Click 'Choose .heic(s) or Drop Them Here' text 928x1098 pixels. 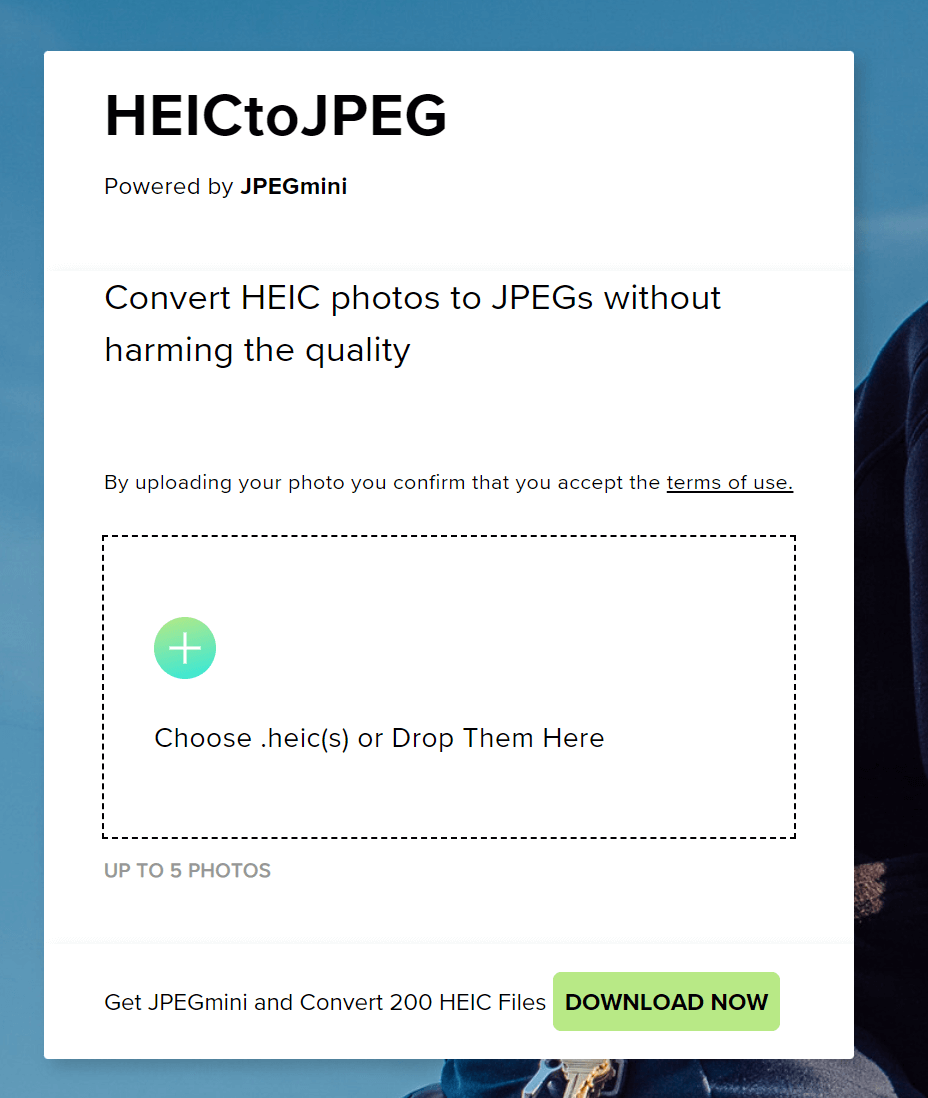(379, 738)
